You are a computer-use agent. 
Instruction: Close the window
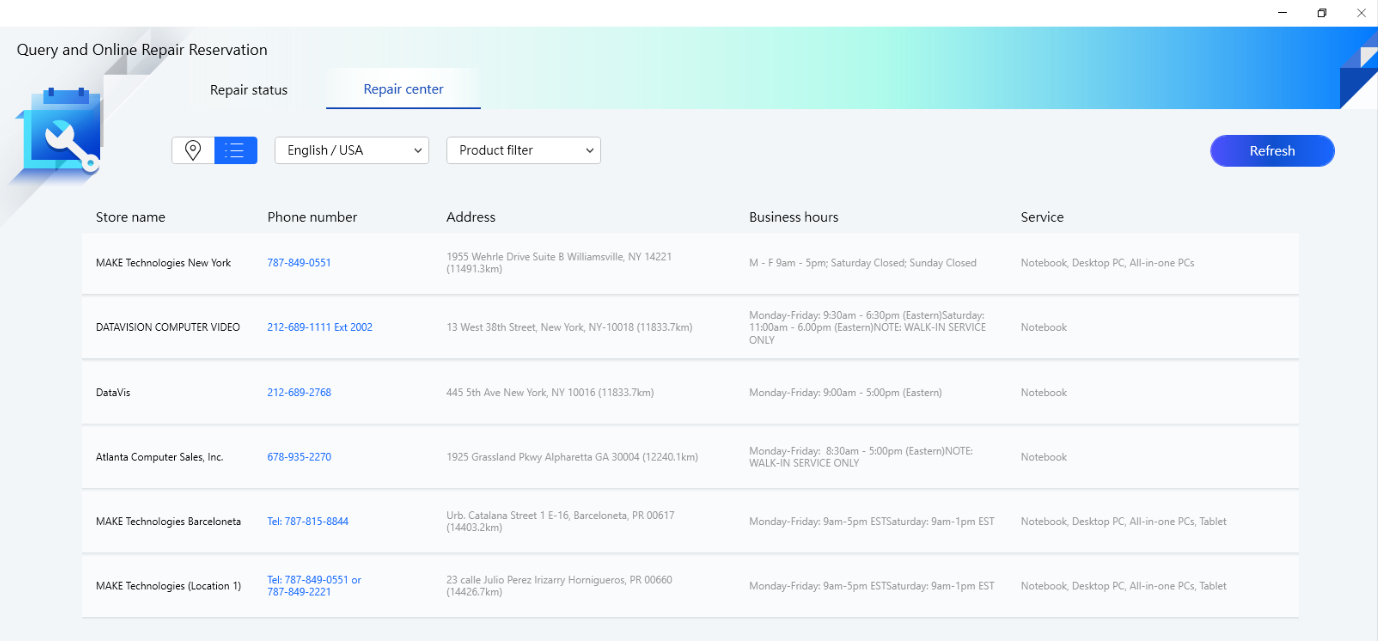pos(1360,13)
